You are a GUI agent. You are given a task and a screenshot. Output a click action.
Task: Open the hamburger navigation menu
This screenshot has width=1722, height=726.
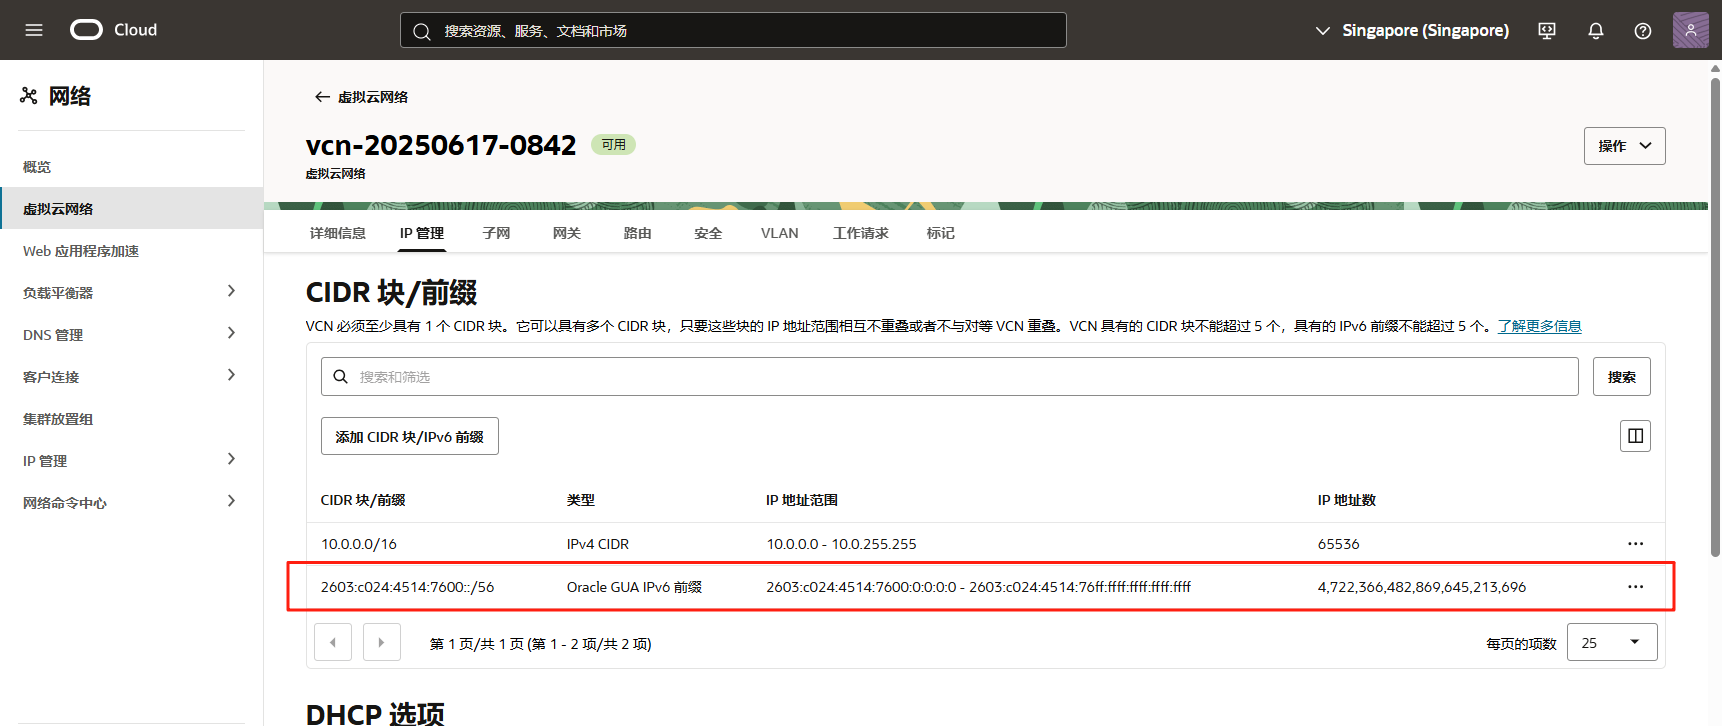(34, 30)
